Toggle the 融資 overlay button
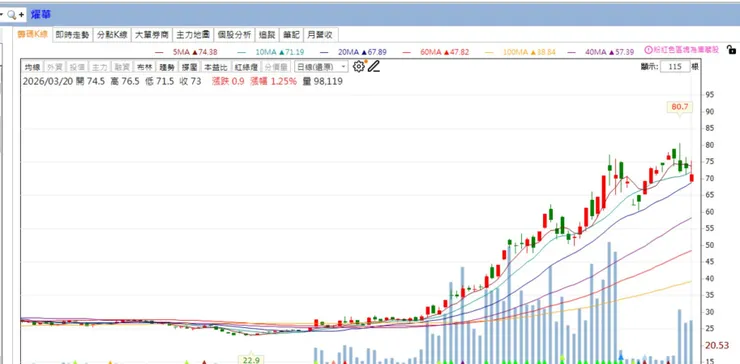Screen dimensions: 740x364 click(122, 67)
